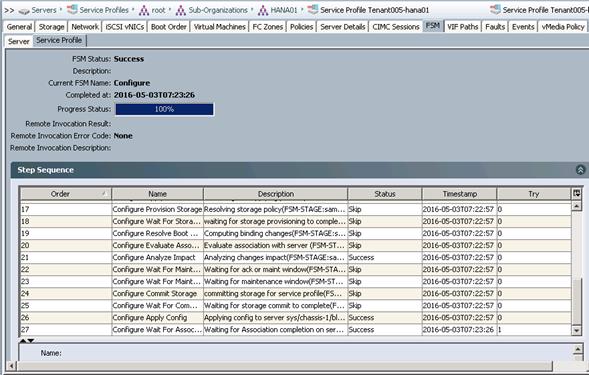The height and width of the screenshot is (375, 589).
Task: Click the split pane divider arrows
Action: tap(27, 340)
